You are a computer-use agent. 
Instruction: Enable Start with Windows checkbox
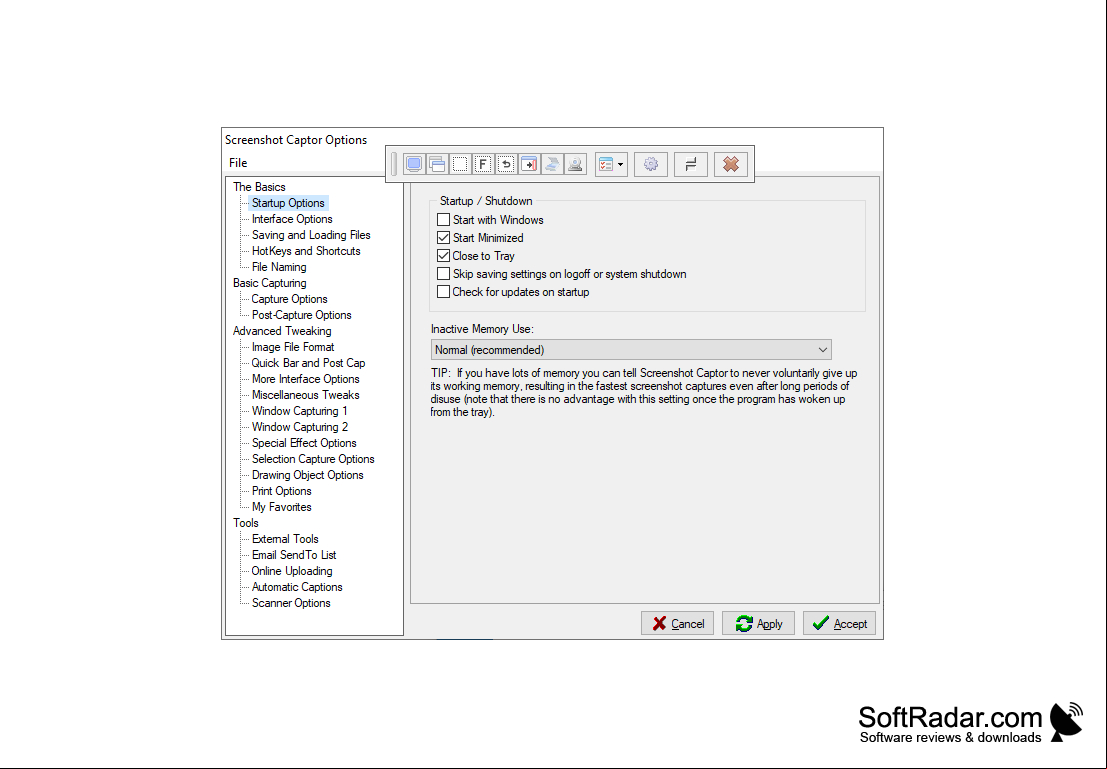pyautogui.click(x=443, y=220)
